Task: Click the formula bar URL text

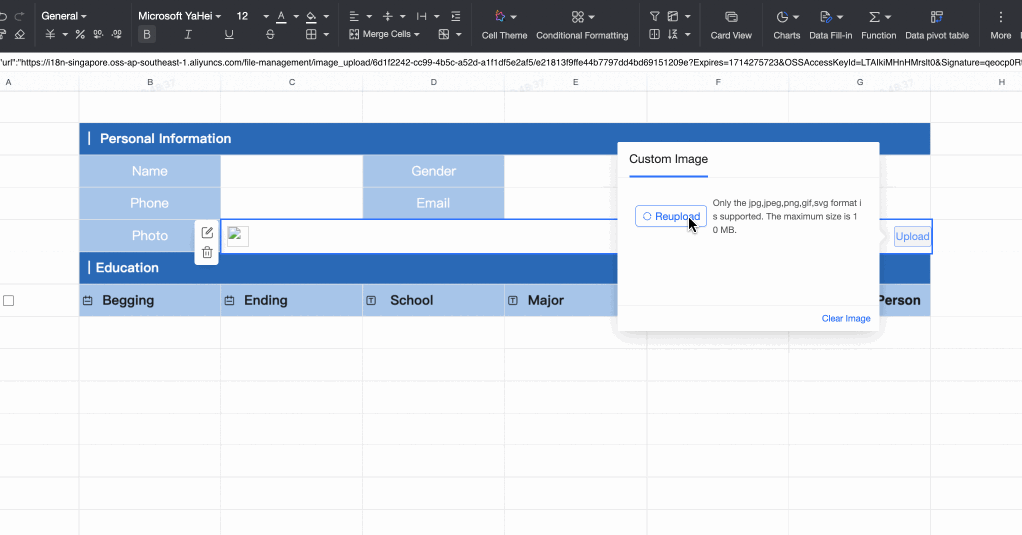Action: 511,63
